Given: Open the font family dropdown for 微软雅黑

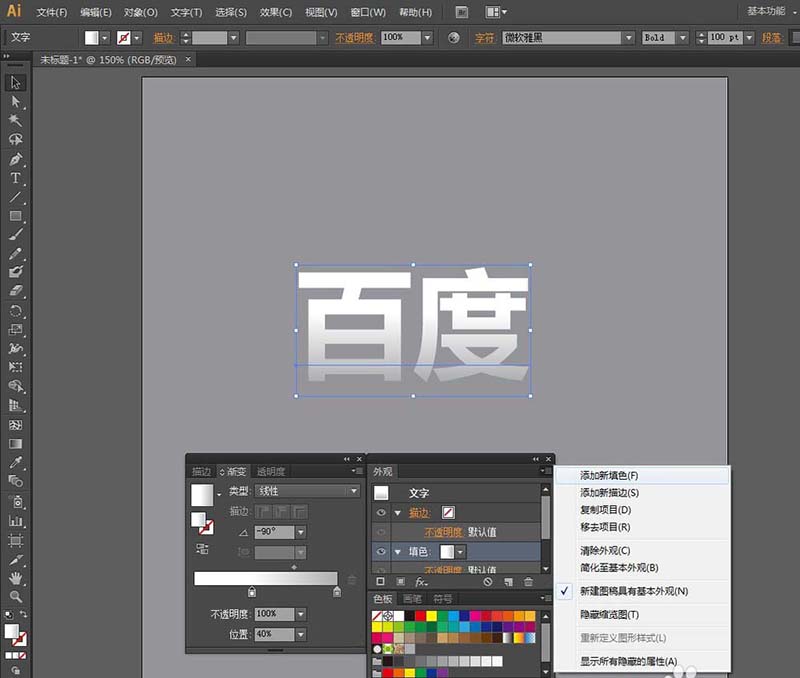Looking at the screenshot, I should click(x=629, y=38).
